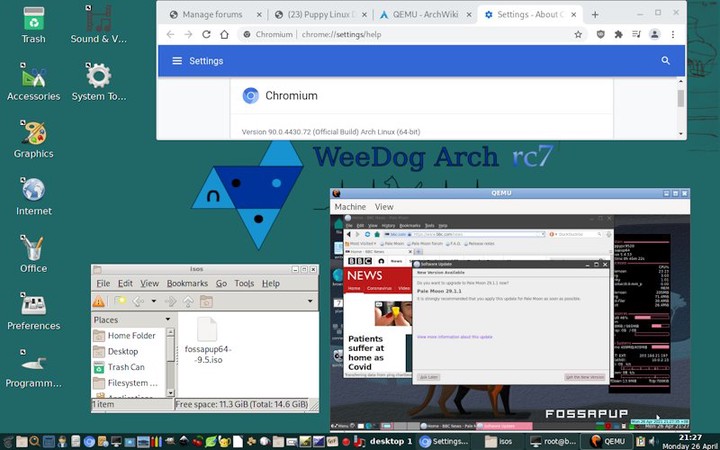
Task: Expand the Places side pane dropdown
Action: click(x=168, y=319)
